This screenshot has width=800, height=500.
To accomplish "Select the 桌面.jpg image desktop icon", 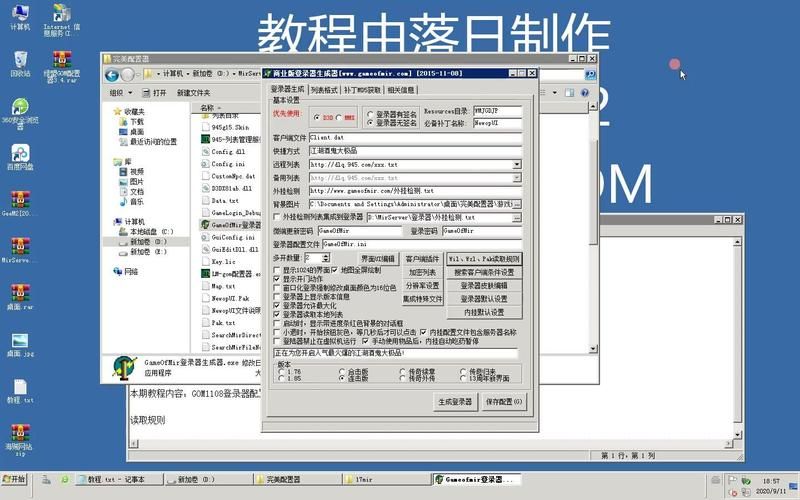I will click(20, 344).
